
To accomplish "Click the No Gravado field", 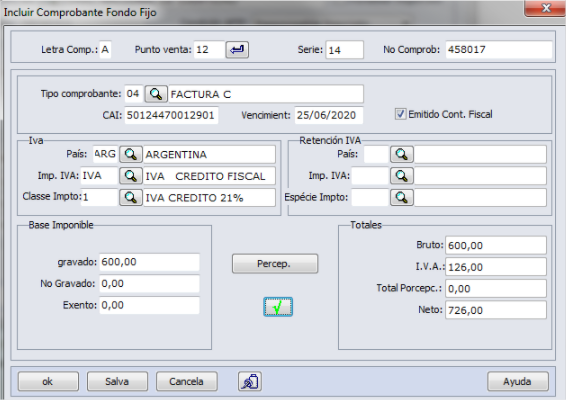I will click(149, 284).
